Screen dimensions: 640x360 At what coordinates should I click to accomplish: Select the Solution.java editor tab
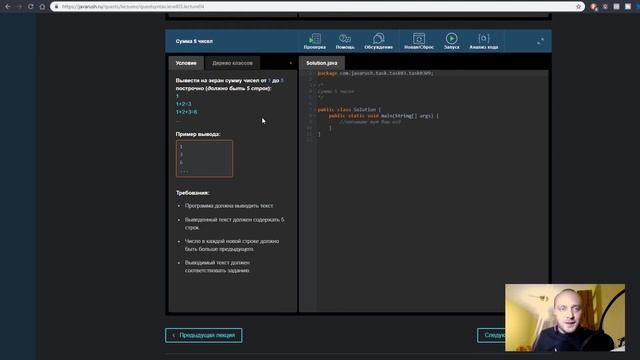click(322, 63)
